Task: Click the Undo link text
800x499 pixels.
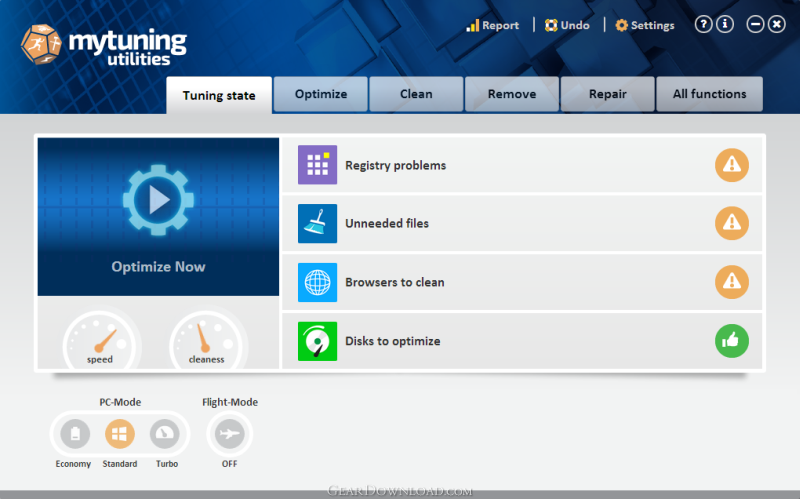Action: [x=575, y=26]
